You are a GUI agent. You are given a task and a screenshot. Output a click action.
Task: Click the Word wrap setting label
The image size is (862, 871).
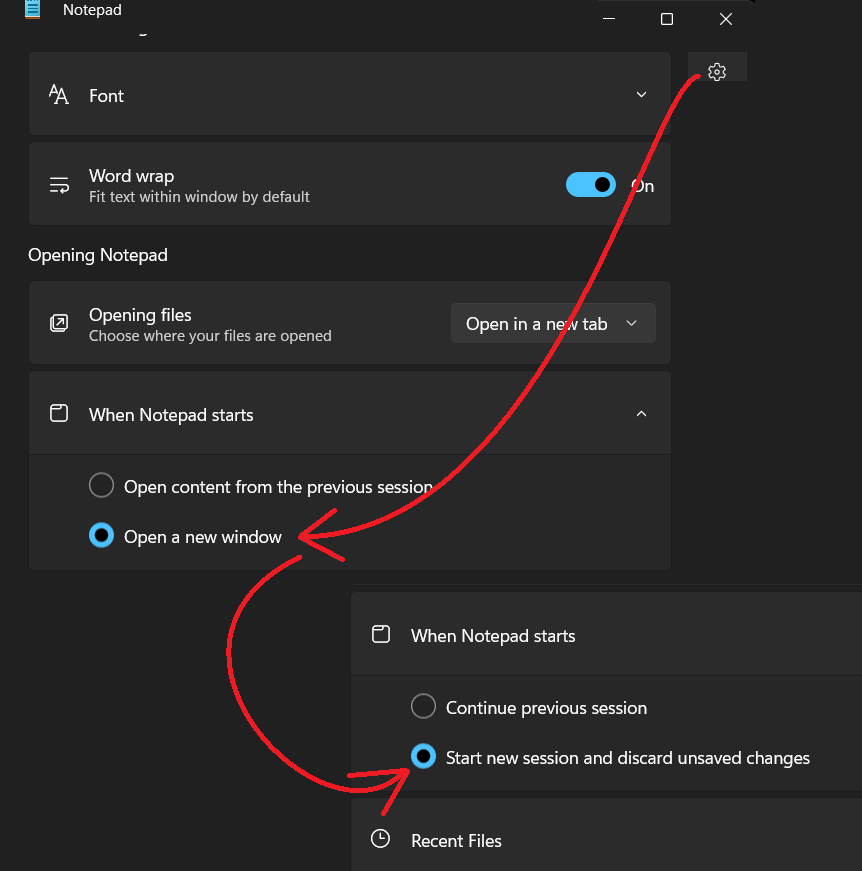click(131, 176)
